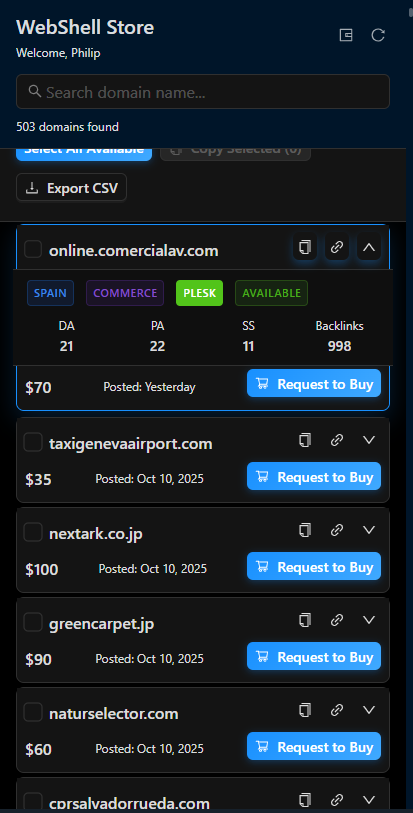Expand nextark.co.jp details

tap(368, 530)
